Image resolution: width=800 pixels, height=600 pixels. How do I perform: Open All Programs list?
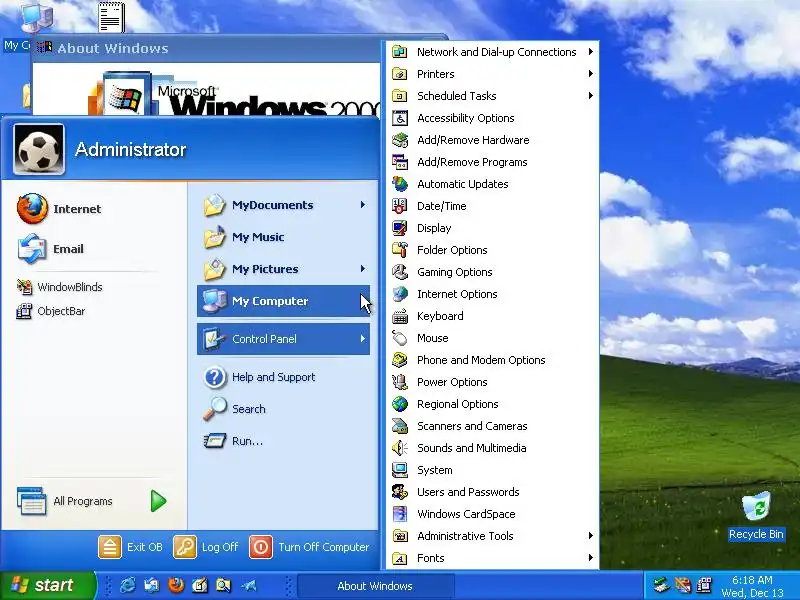92,501
